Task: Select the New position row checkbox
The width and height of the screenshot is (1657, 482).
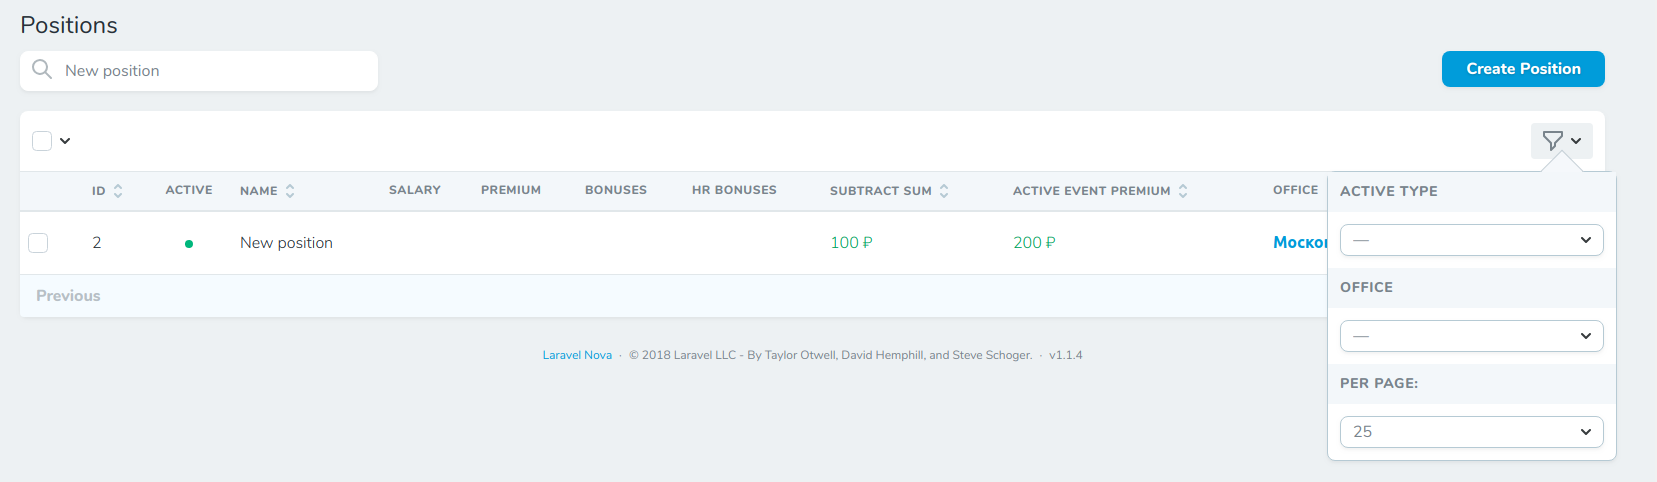Action: (x=38, y=243)
